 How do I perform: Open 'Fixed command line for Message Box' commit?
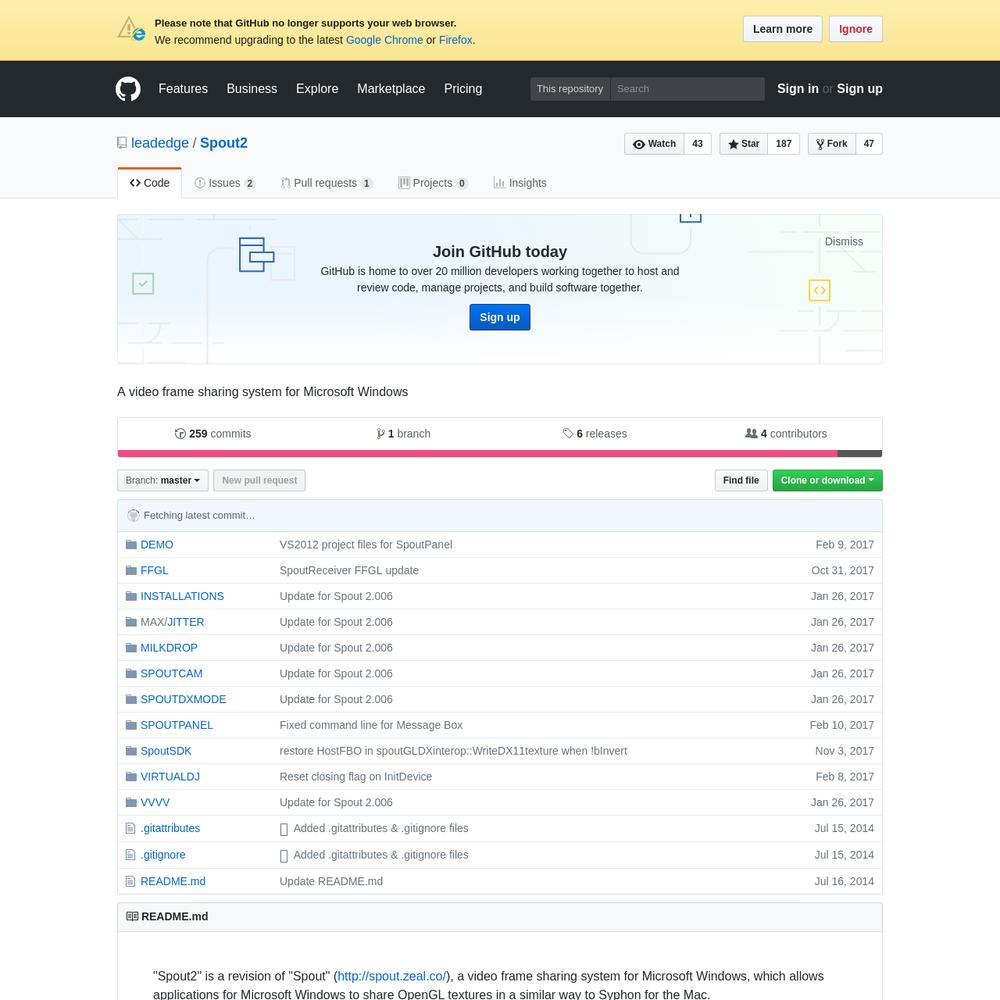(x=371, y=725)
